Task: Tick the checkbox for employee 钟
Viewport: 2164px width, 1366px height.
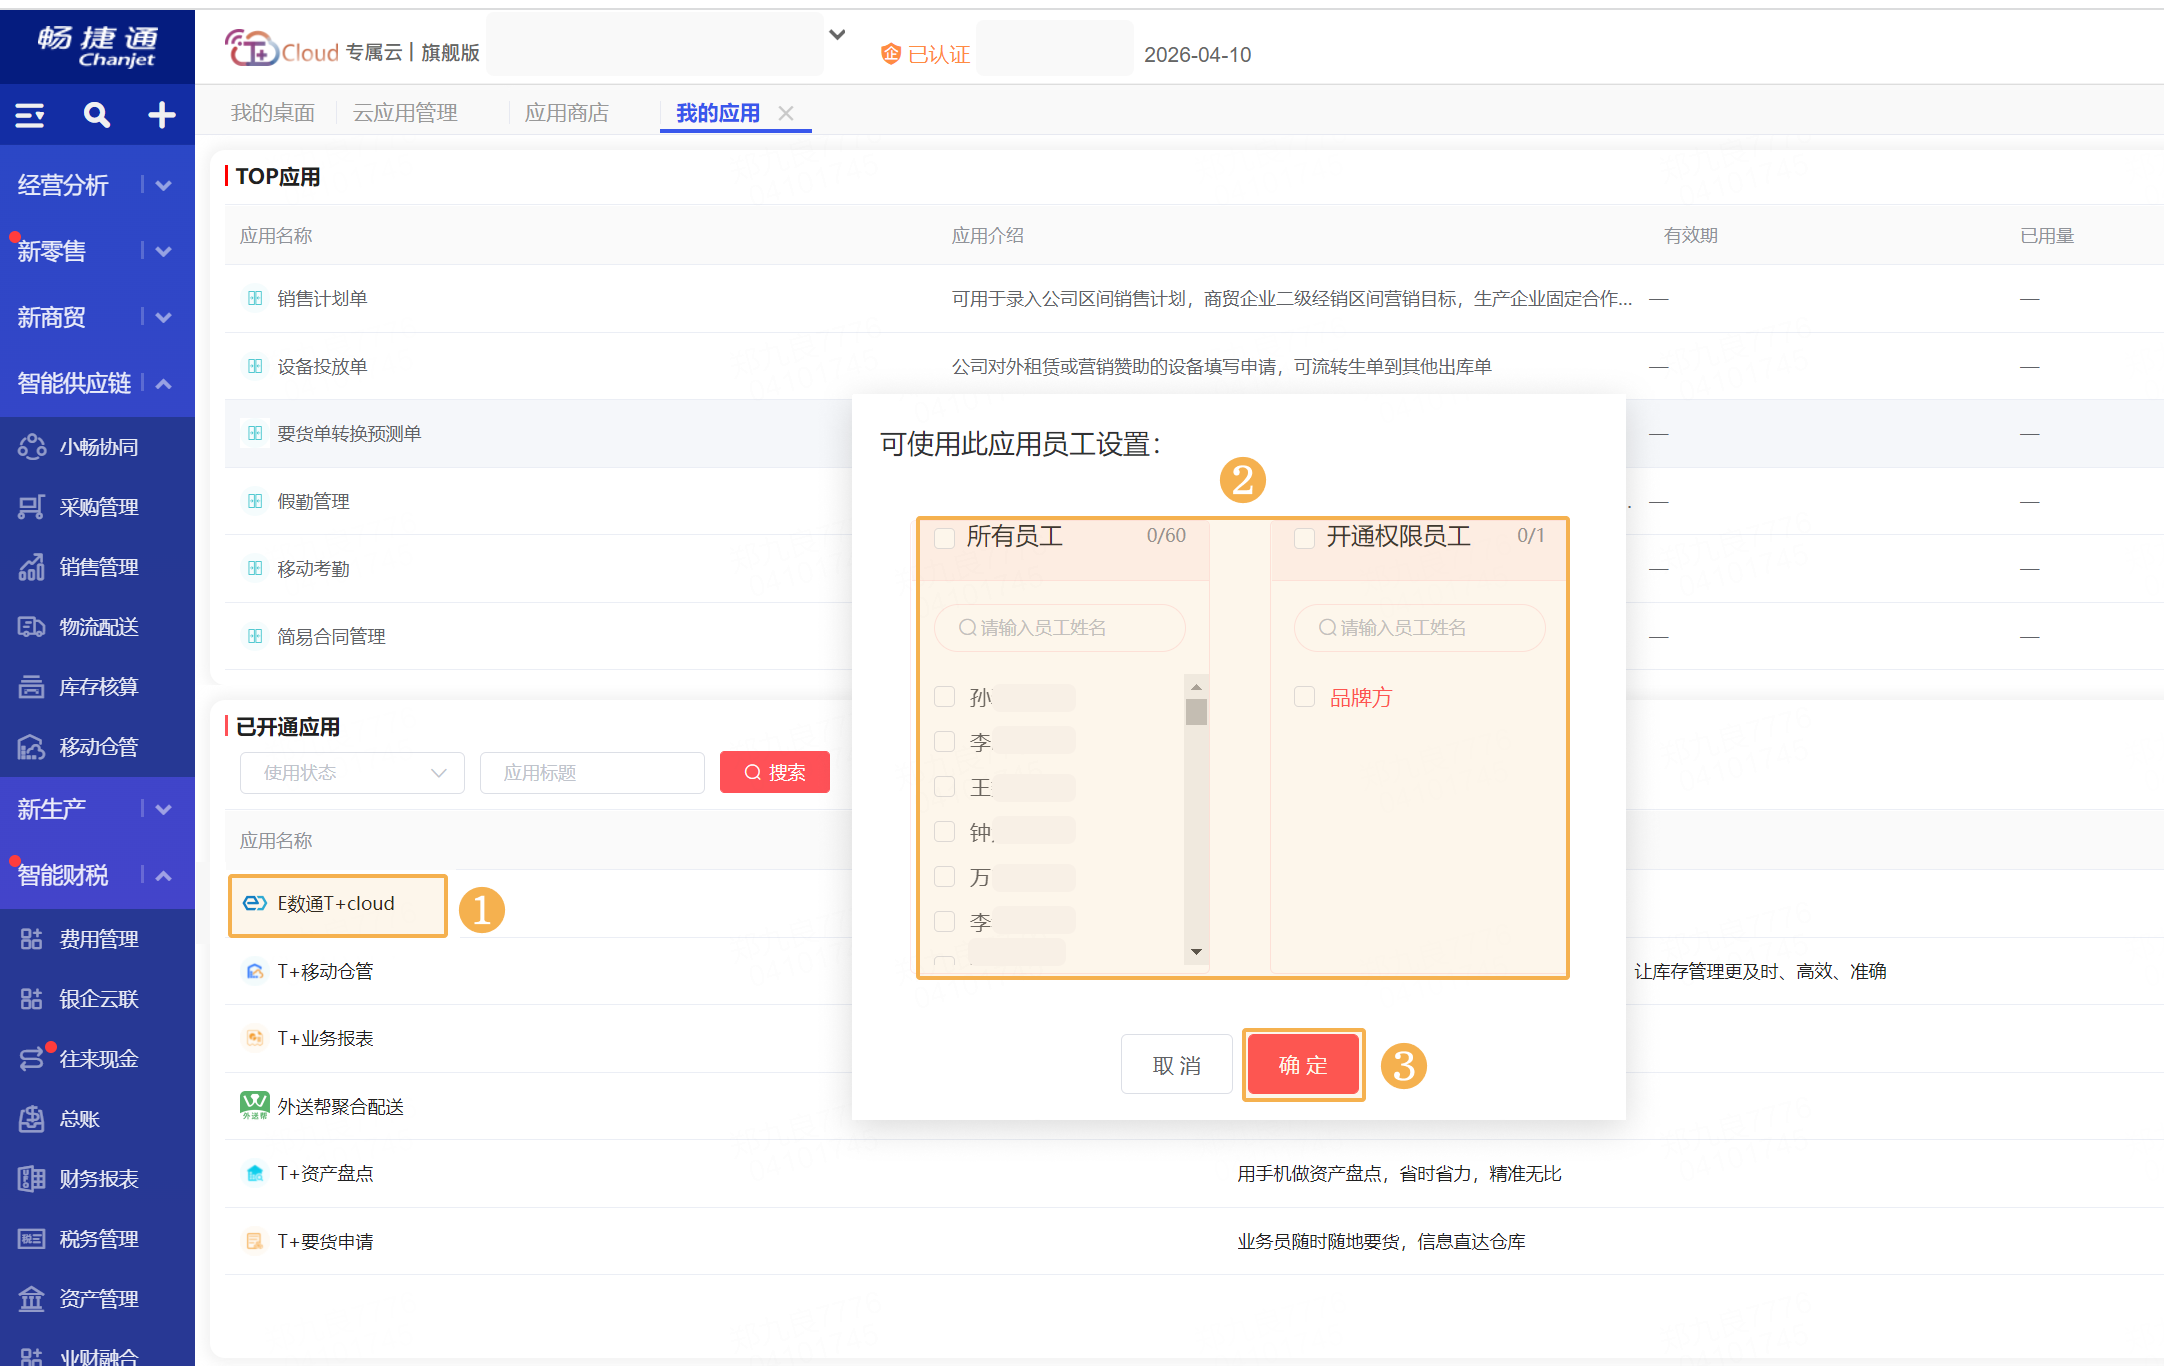Action: click(x=944, y=831)
